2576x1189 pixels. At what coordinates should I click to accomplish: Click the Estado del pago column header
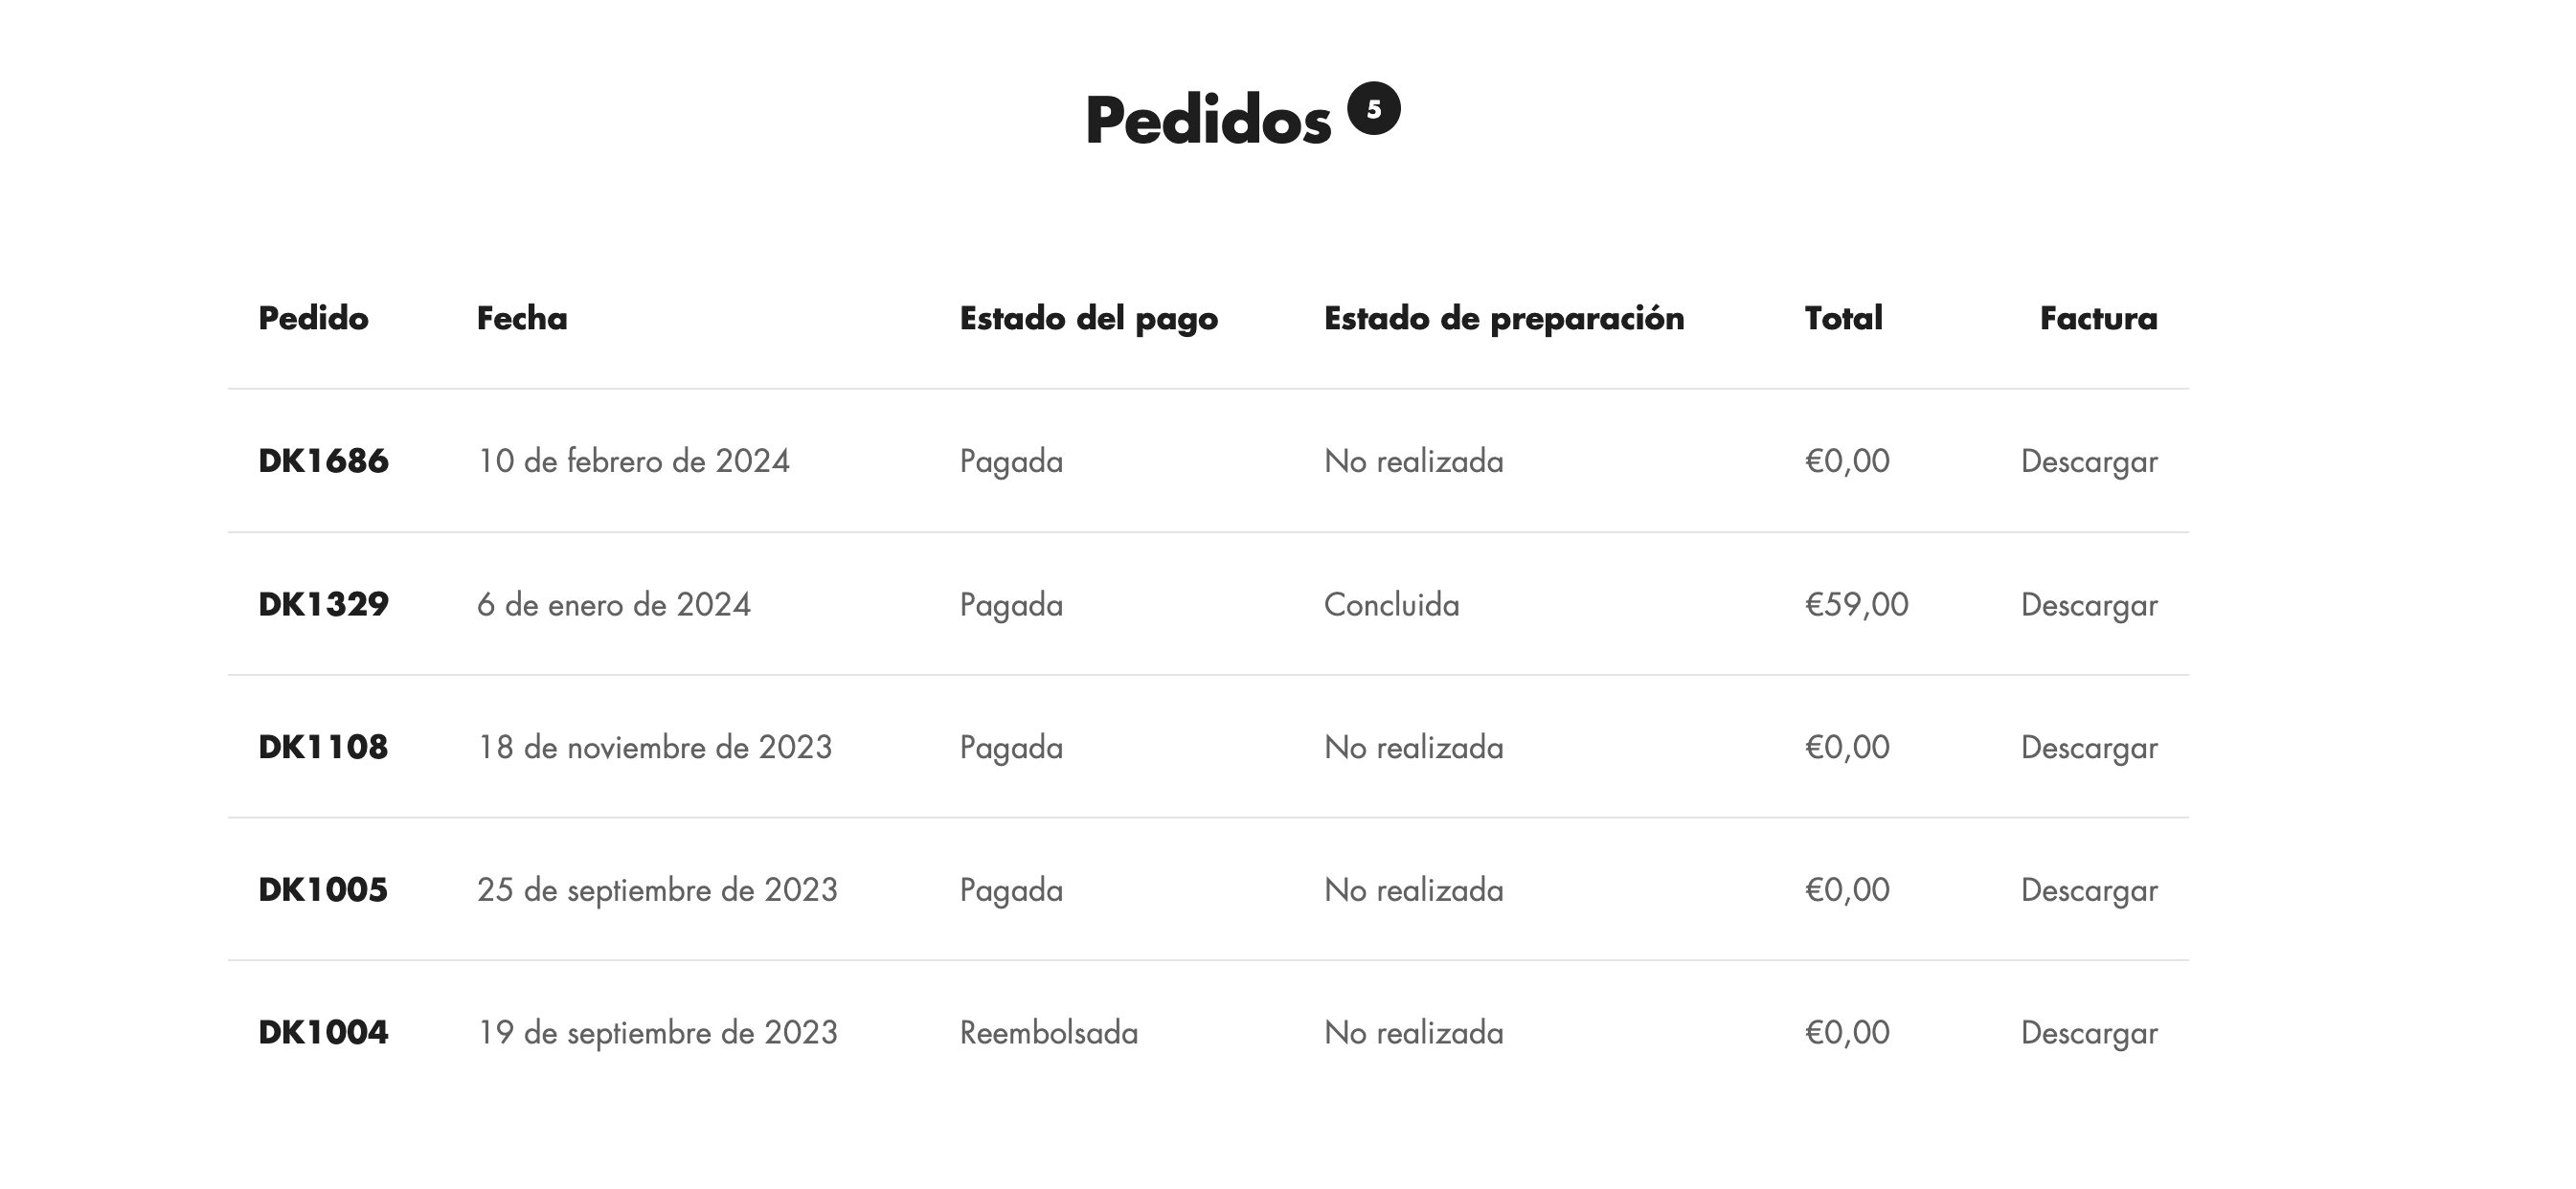(1089, 319)
